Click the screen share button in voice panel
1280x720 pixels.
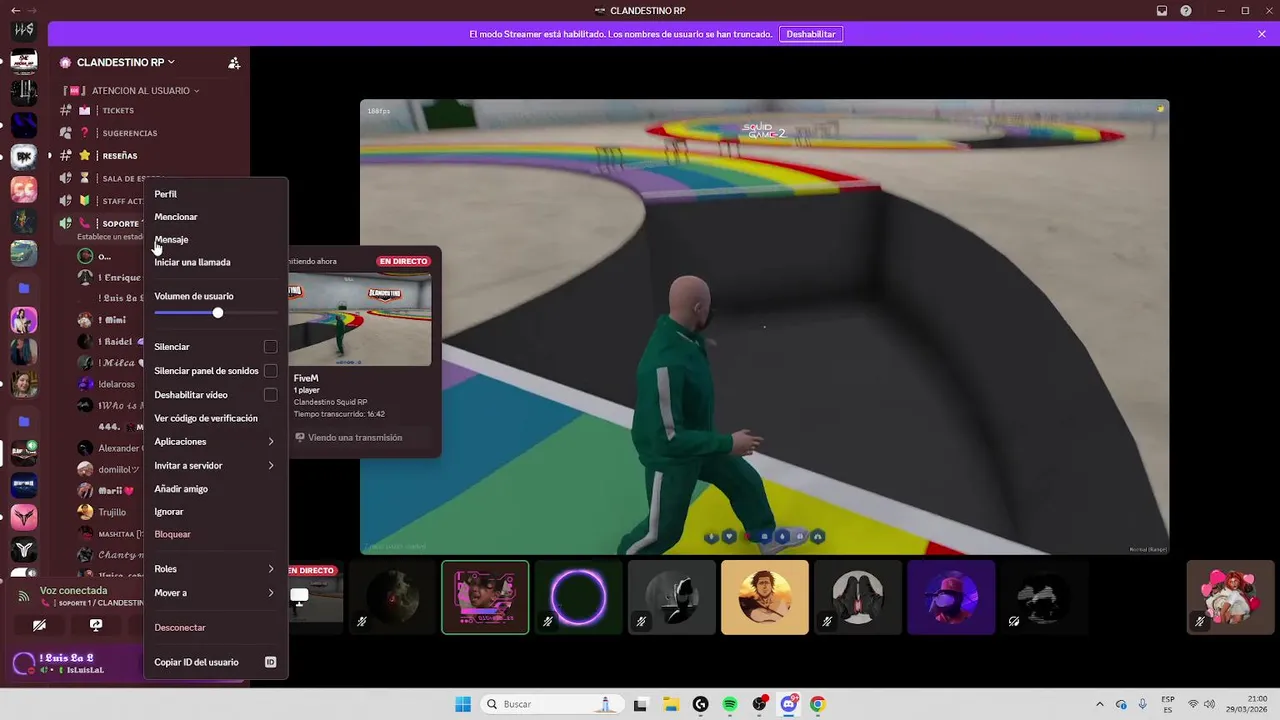pyautogui.click(x=96, y=625)
